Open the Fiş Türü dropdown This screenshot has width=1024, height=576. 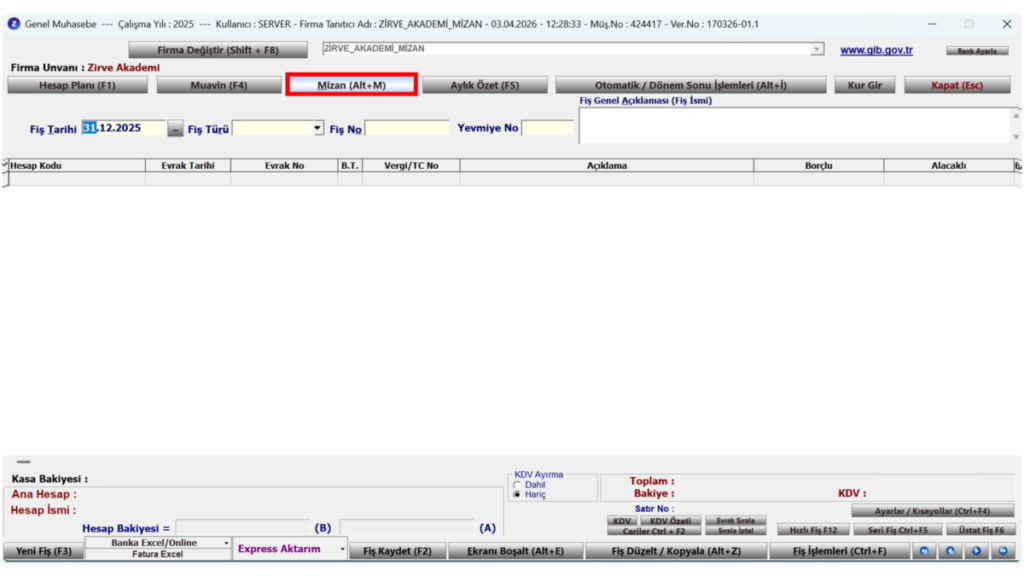pyautogui.click(x=317, y=128)
